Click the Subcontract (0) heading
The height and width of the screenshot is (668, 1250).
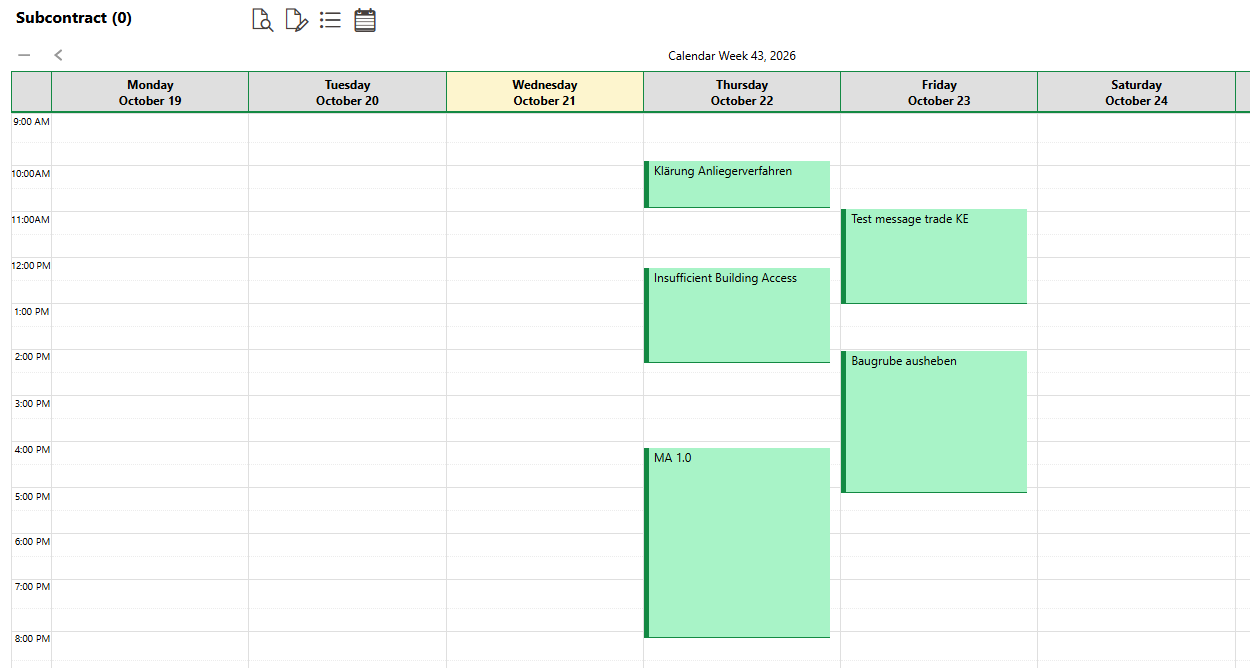point(74,18)
